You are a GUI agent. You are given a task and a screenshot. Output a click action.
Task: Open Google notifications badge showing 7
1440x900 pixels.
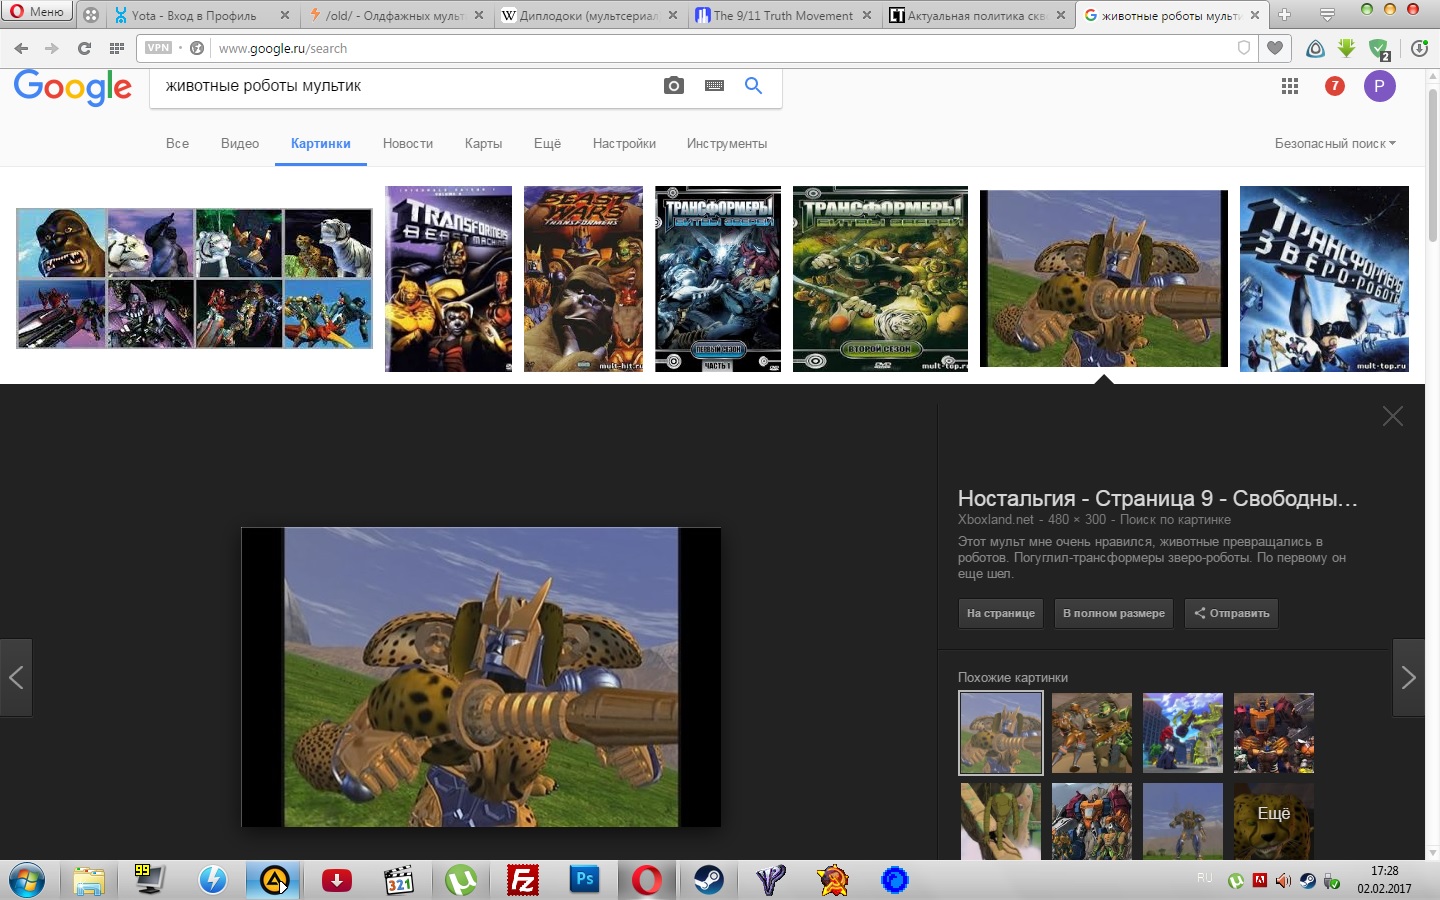[1334, 86]
